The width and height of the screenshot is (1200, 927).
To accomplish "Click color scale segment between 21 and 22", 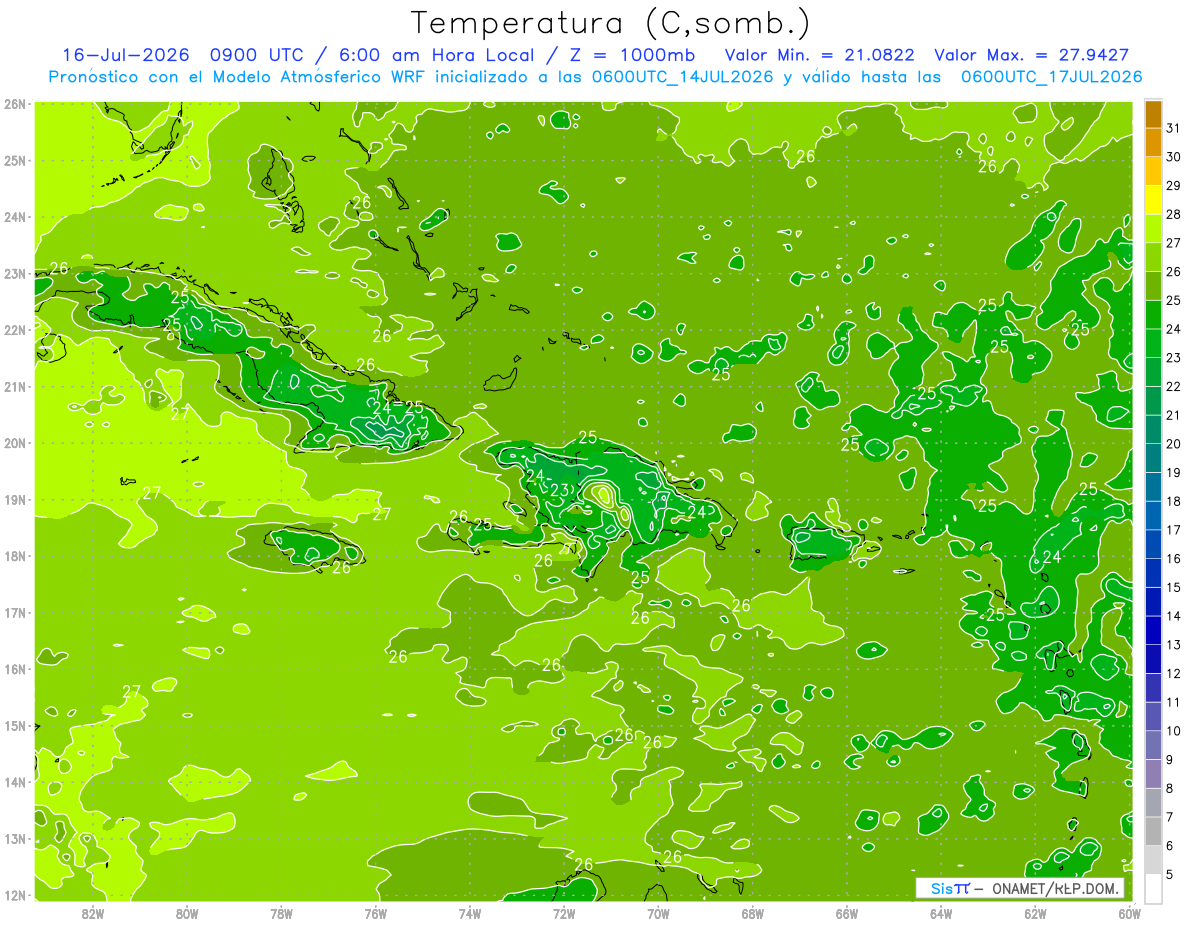I will (x=1153, y=402).
